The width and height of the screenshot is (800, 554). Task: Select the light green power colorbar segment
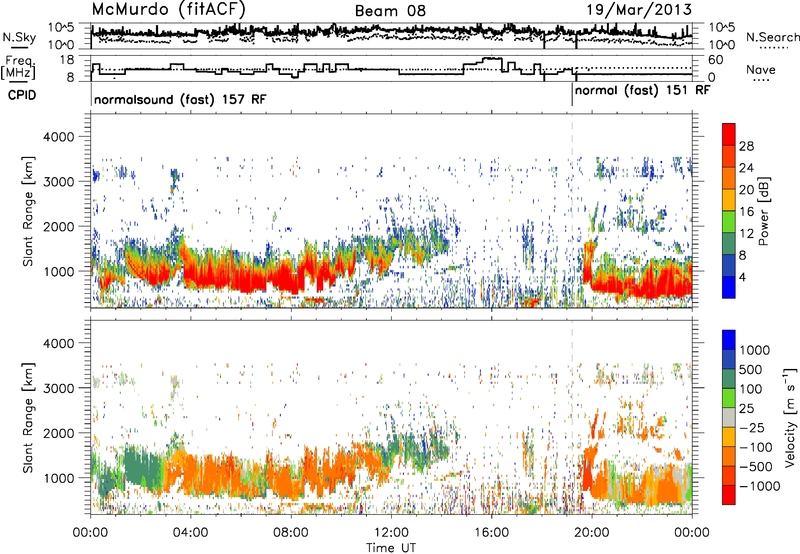point(729,222)
